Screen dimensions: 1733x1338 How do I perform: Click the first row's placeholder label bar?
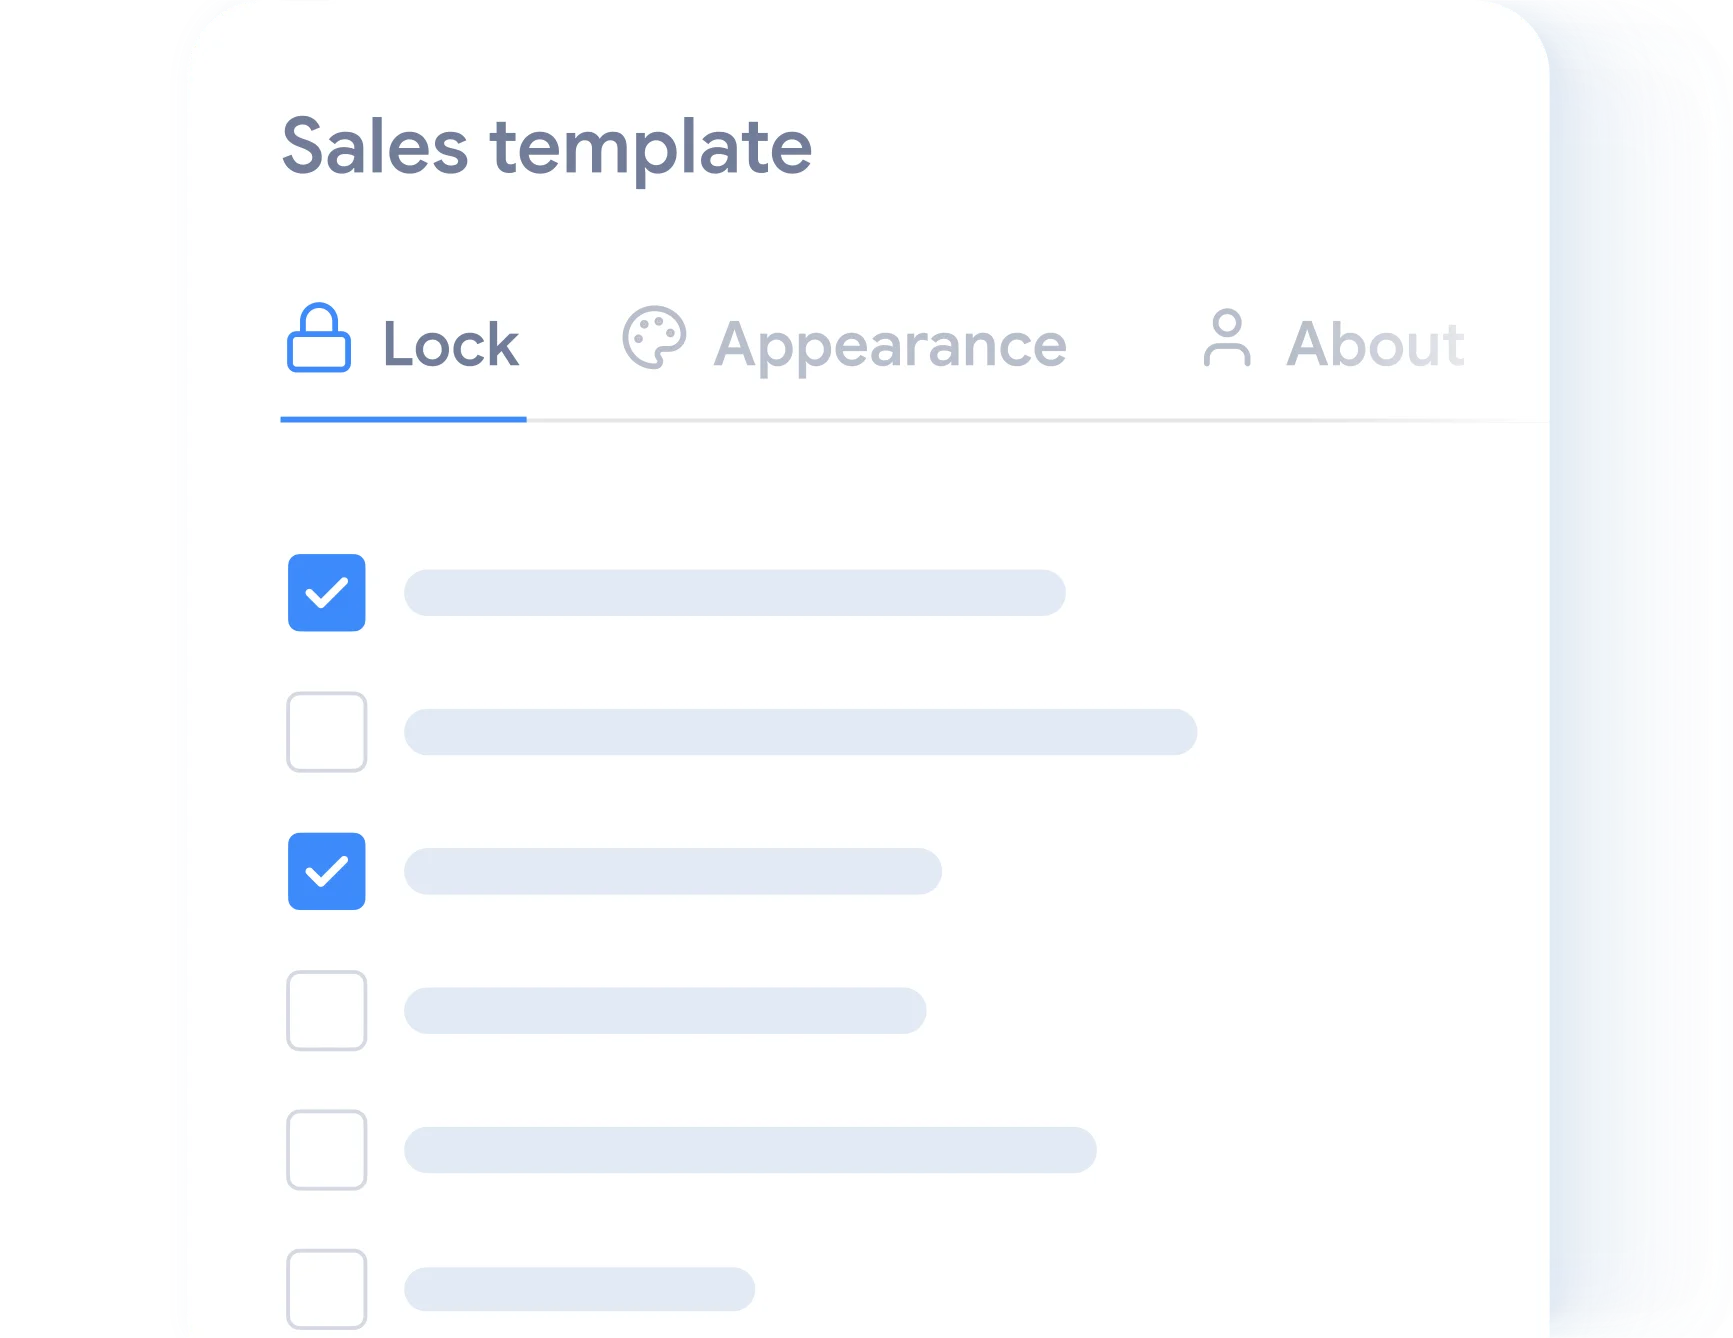pyautogui.click(x=735, y=593)
